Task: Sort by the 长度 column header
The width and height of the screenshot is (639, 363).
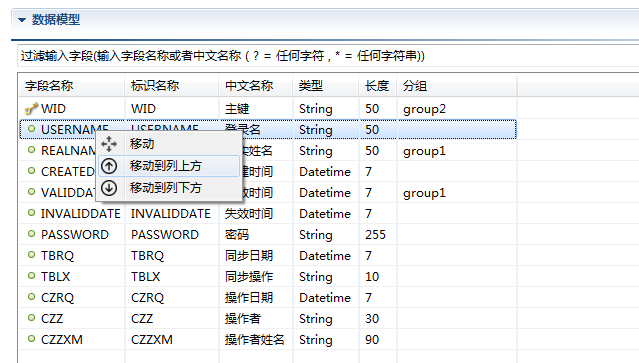Action: pos(378,86)
